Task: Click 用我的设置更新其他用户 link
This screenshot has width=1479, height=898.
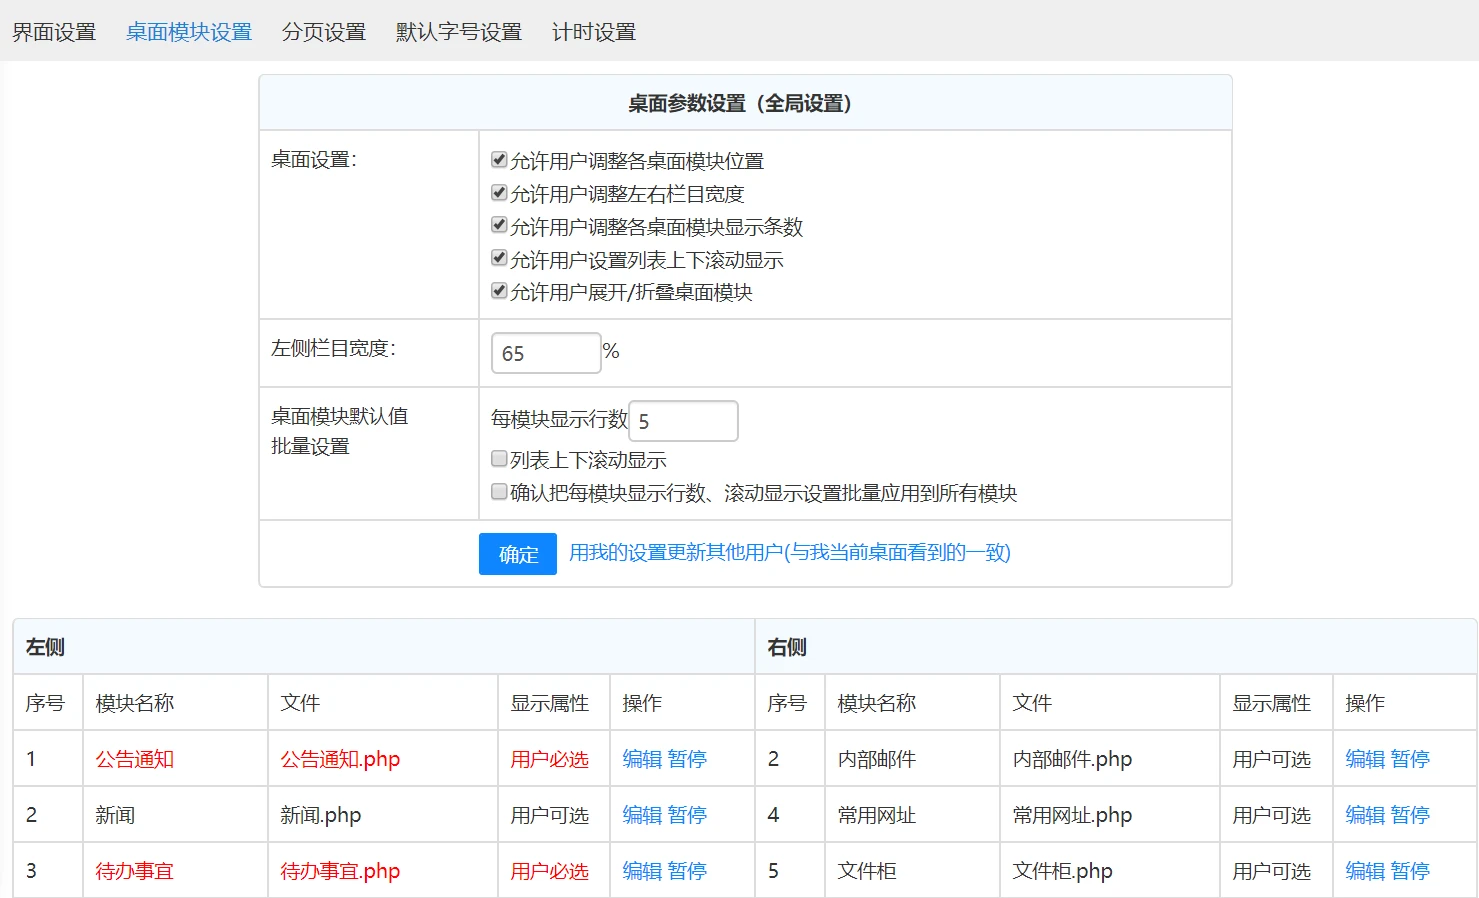Action: [x=789, y=553]
